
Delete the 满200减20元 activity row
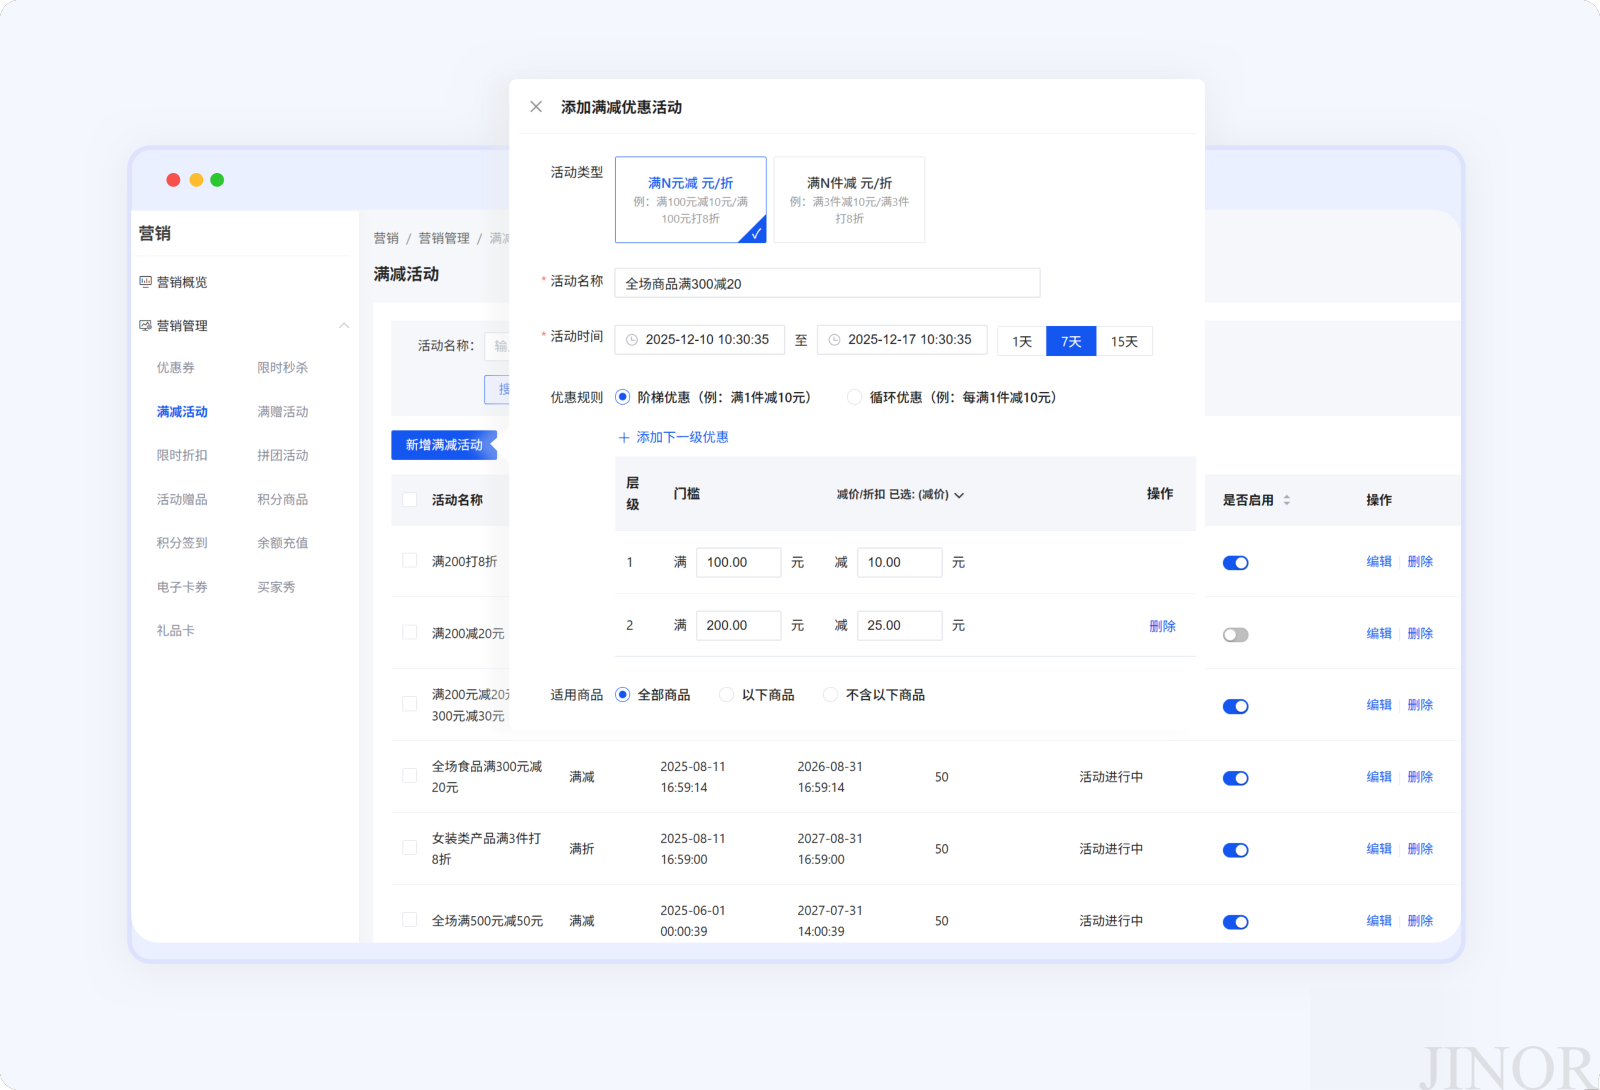click(1420, 634)
